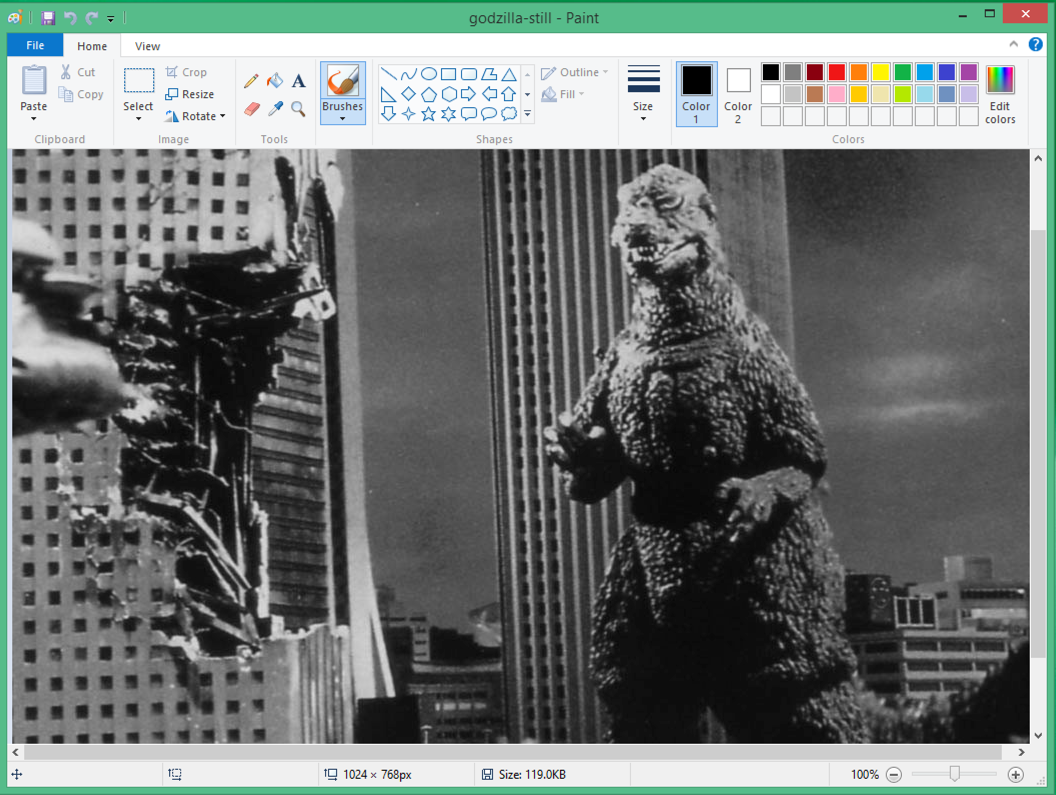This screenshot has height=795, width=1056.
Task: Open the File menu
Action: pyautogui.click(x=35, y=45)
